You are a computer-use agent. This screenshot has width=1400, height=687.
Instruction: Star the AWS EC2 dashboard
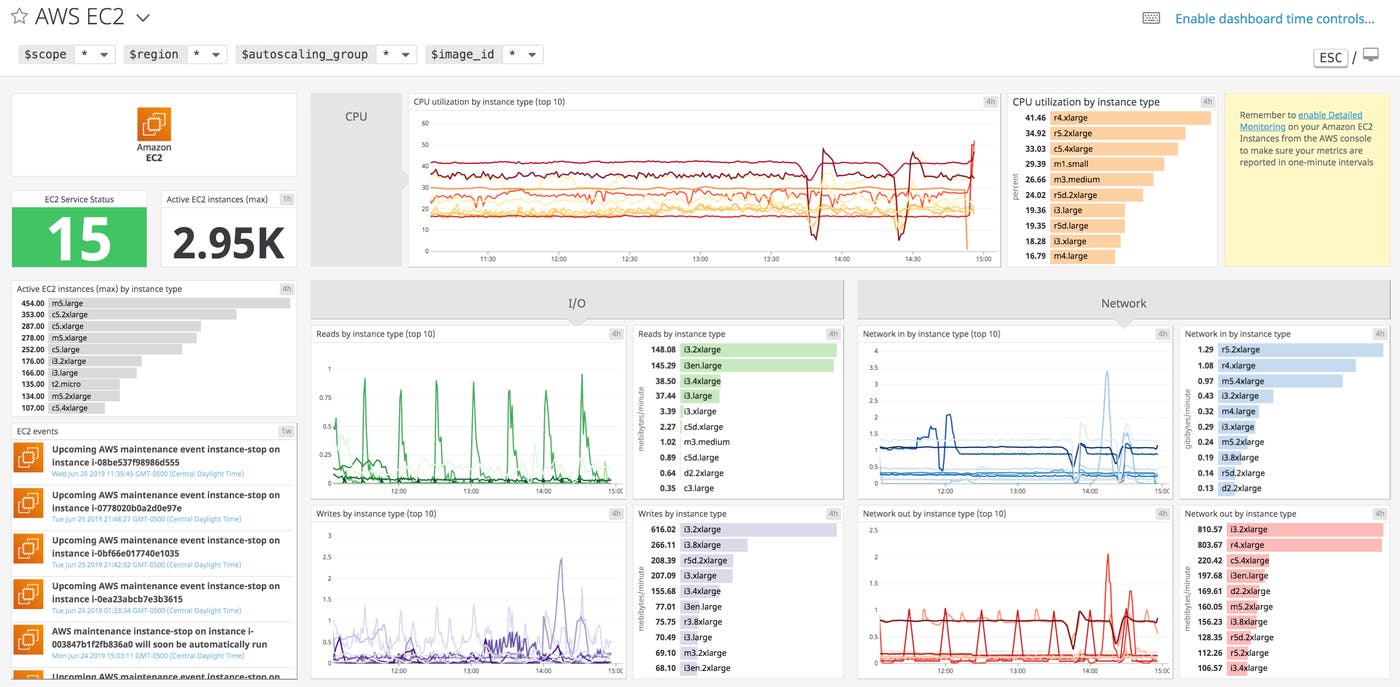click(17, 16)
